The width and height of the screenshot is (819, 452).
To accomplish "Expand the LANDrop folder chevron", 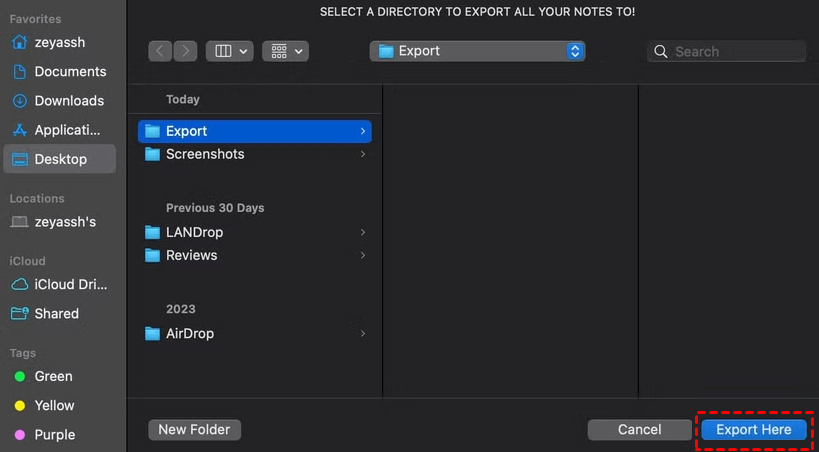I will pos(363,232).
